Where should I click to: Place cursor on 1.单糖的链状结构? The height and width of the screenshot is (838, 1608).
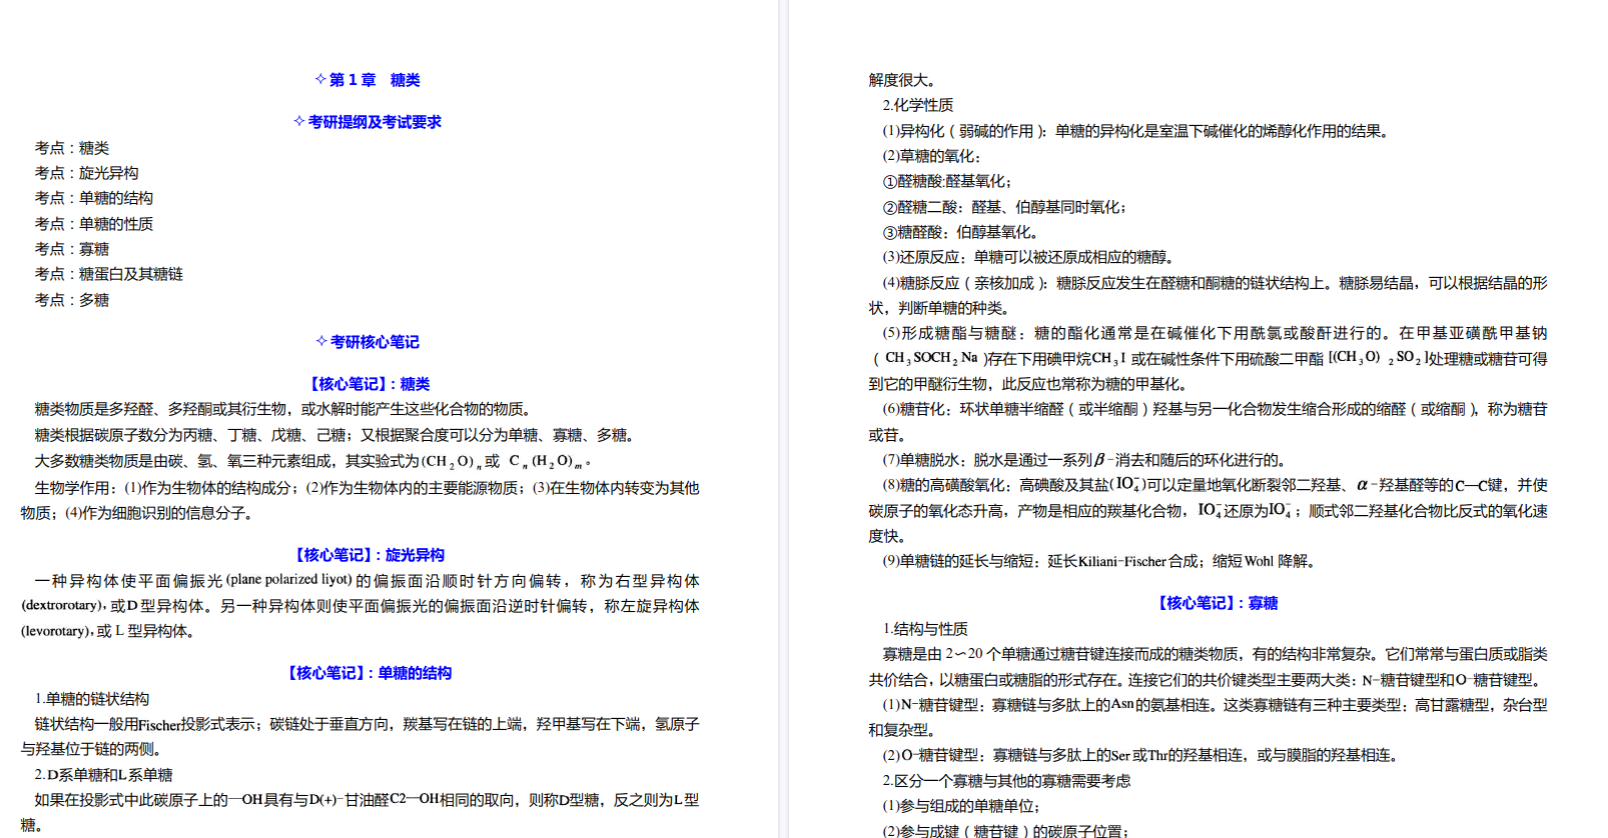[91, 699]
